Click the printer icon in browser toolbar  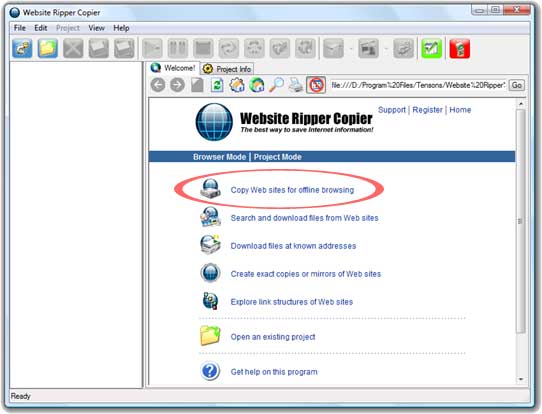point(296,85)
